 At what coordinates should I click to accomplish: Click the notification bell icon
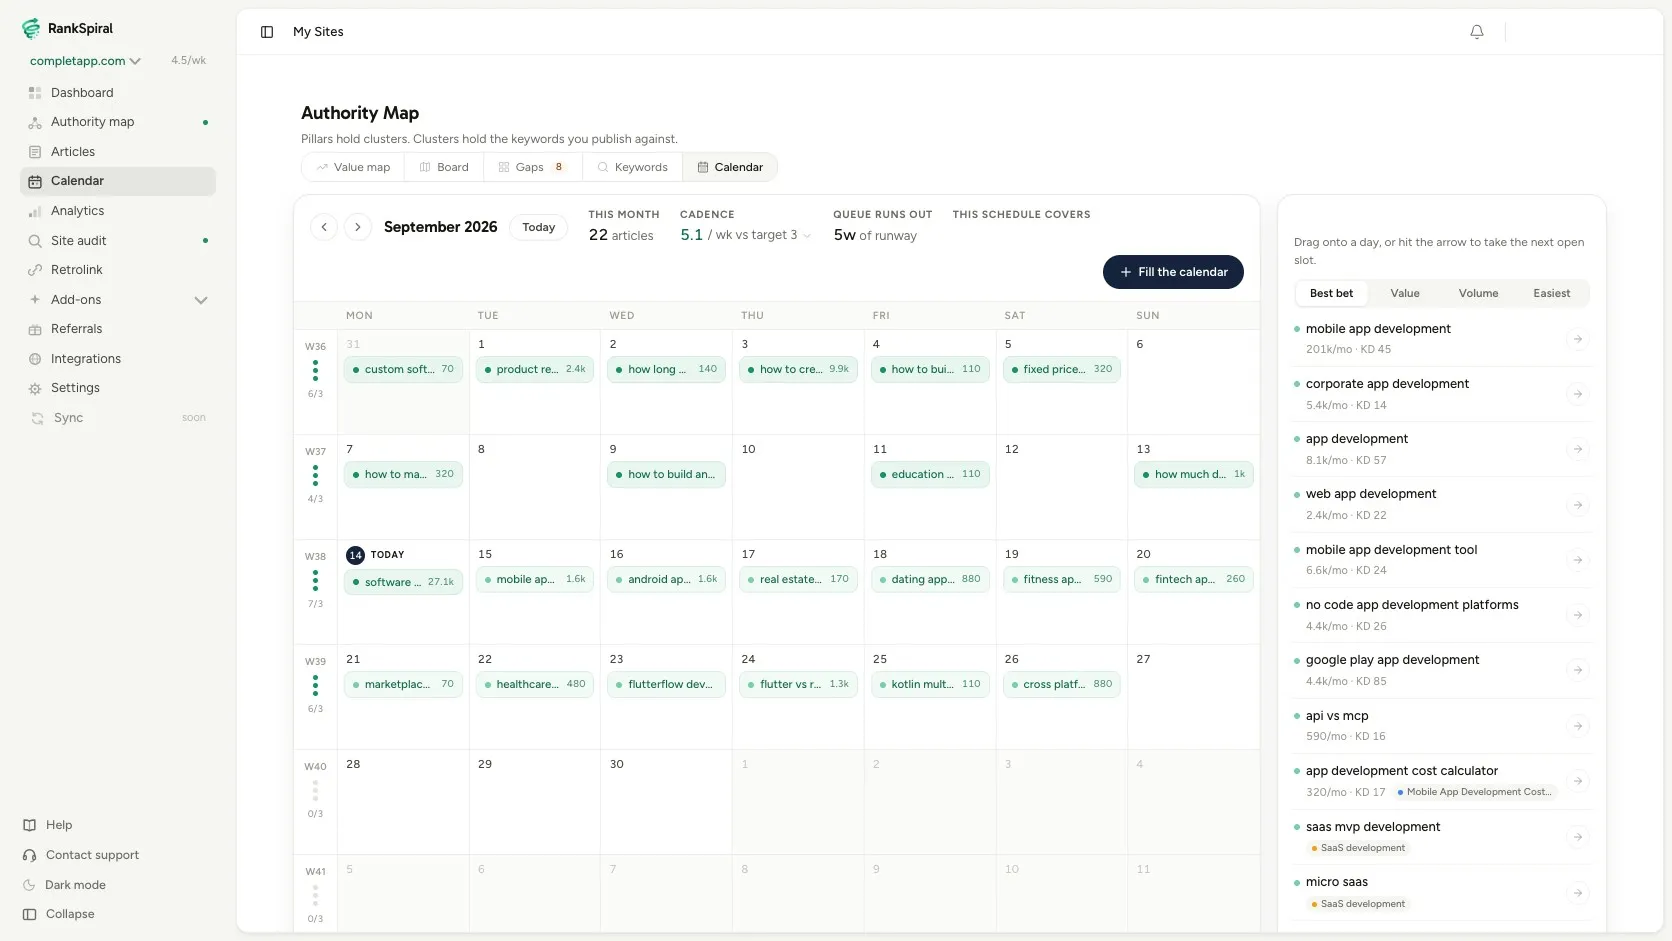click(1477, 32)
